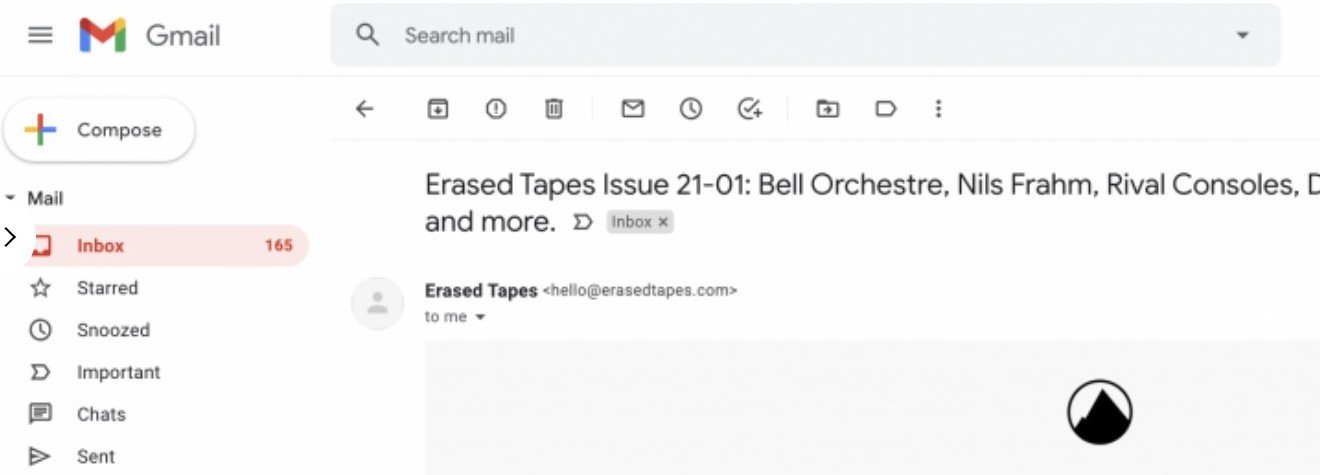The width and height of the screenshot is (1320, 475).
Task: Collapse the Mail section in the sidebar
Action: tap(10, 199)
